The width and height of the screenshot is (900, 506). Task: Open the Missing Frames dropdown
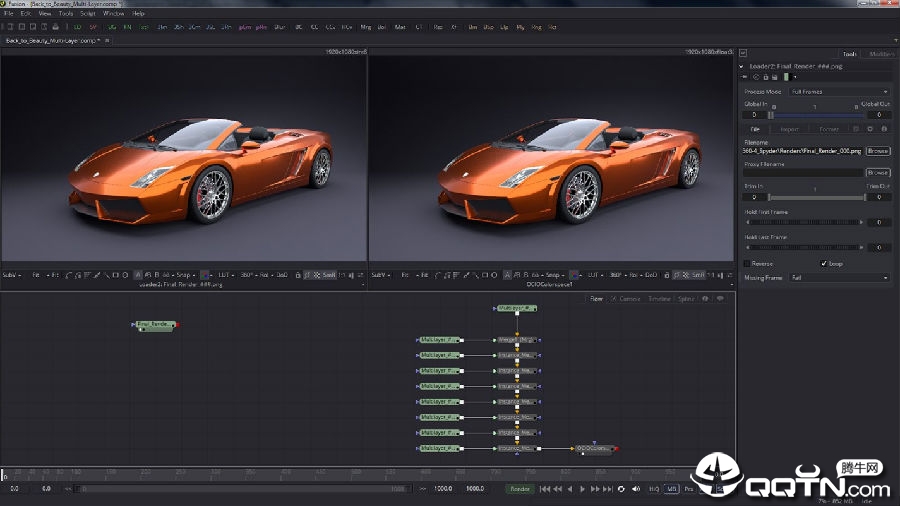pos(840,278)
